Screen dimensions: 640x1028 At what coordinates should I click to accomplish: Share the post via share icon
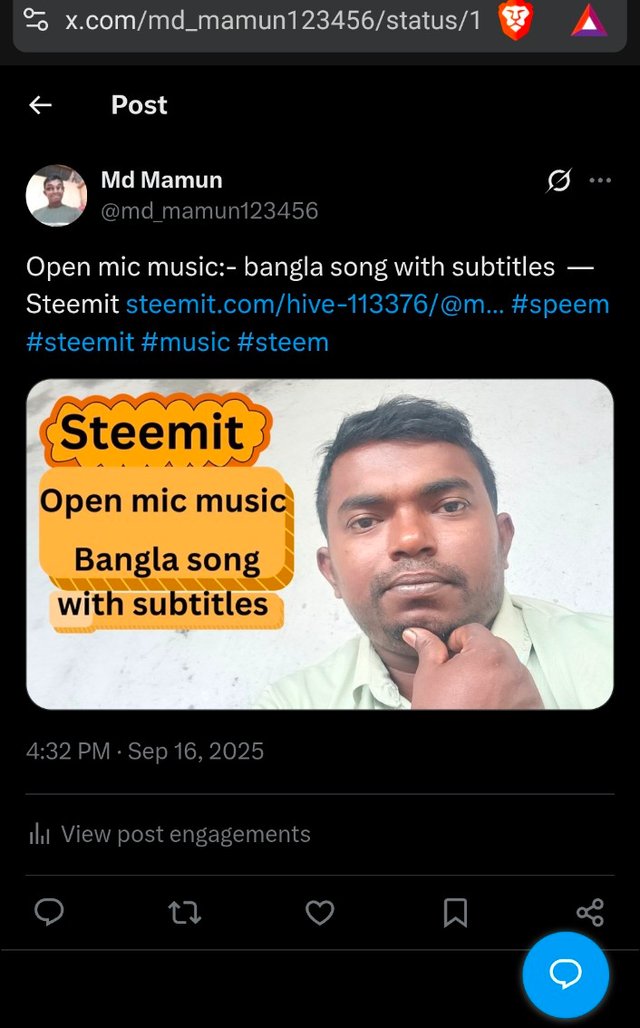pyautogui.click(x=590, y=912)
